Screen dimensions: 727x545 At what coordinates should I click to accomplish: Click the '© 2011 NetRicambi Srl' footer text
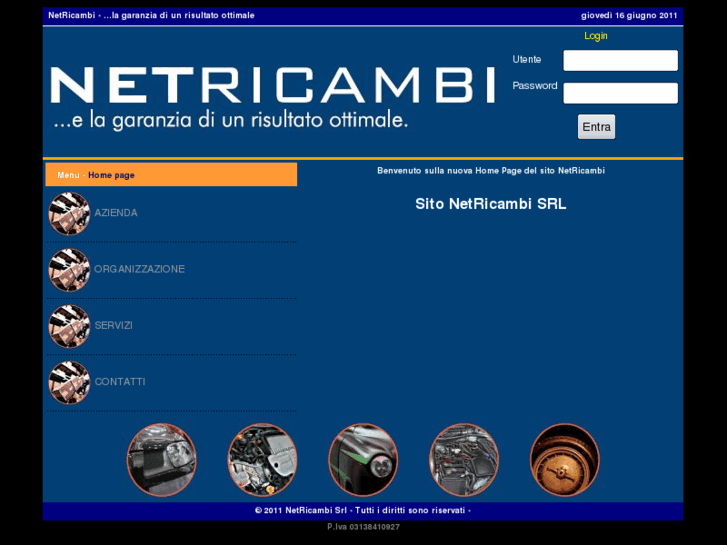363,510
